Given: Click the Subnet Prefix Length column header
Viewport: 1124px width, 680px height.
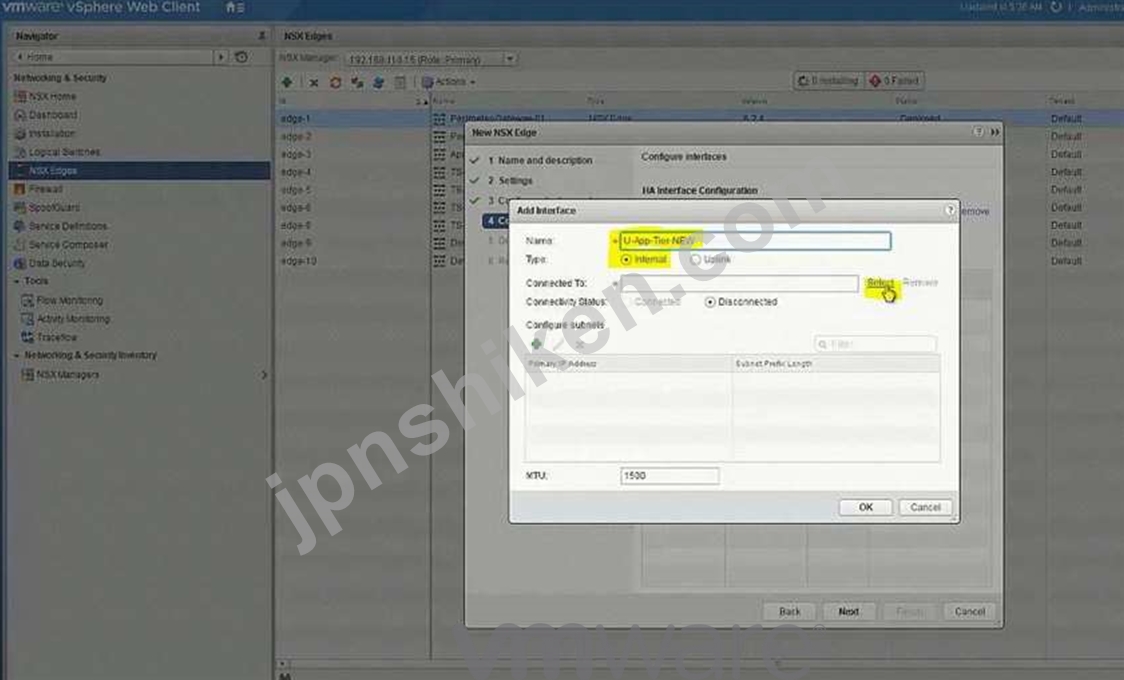Looking at the screenshot, I should tap(835, 364).
